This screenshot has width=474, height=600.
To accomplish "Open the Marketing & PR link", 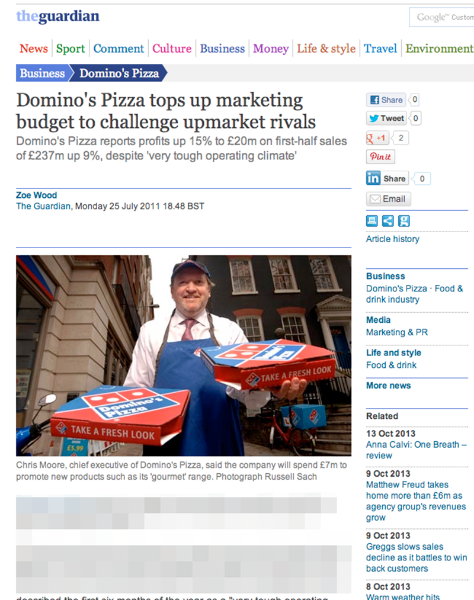I will tap(397, 332).
